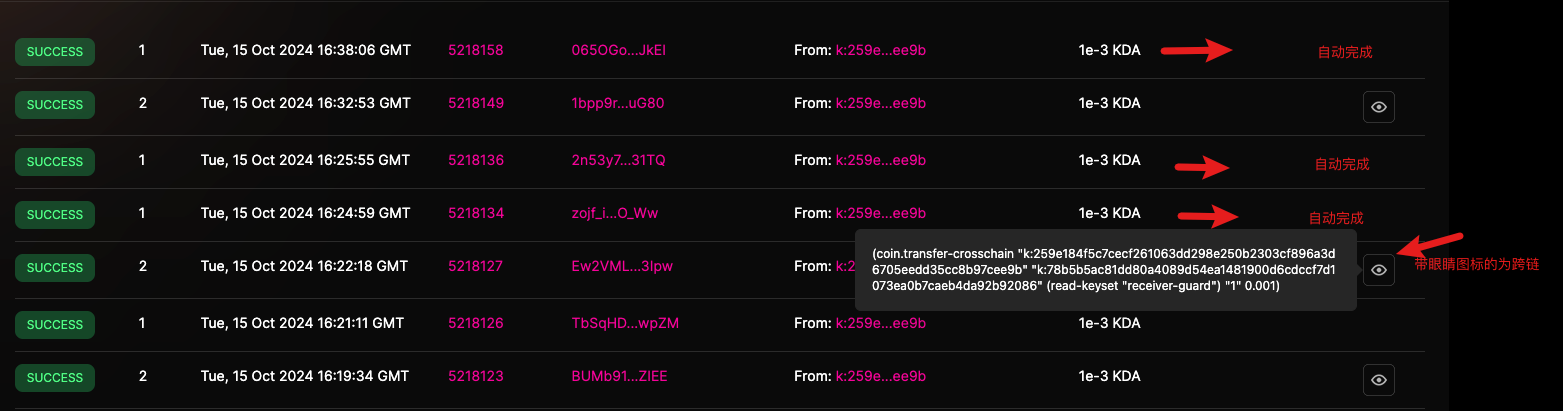Click eye icon beside the crosschain tooltip
This screenshot has width=1563, height=411.
pos(1379,269)
